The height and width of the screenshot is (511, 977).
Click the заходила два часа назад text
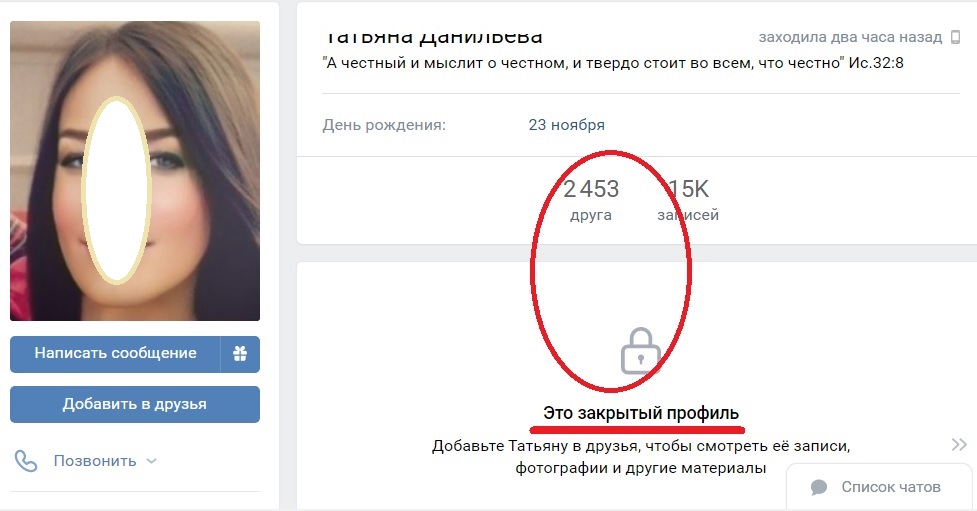(x=850, y=37)
